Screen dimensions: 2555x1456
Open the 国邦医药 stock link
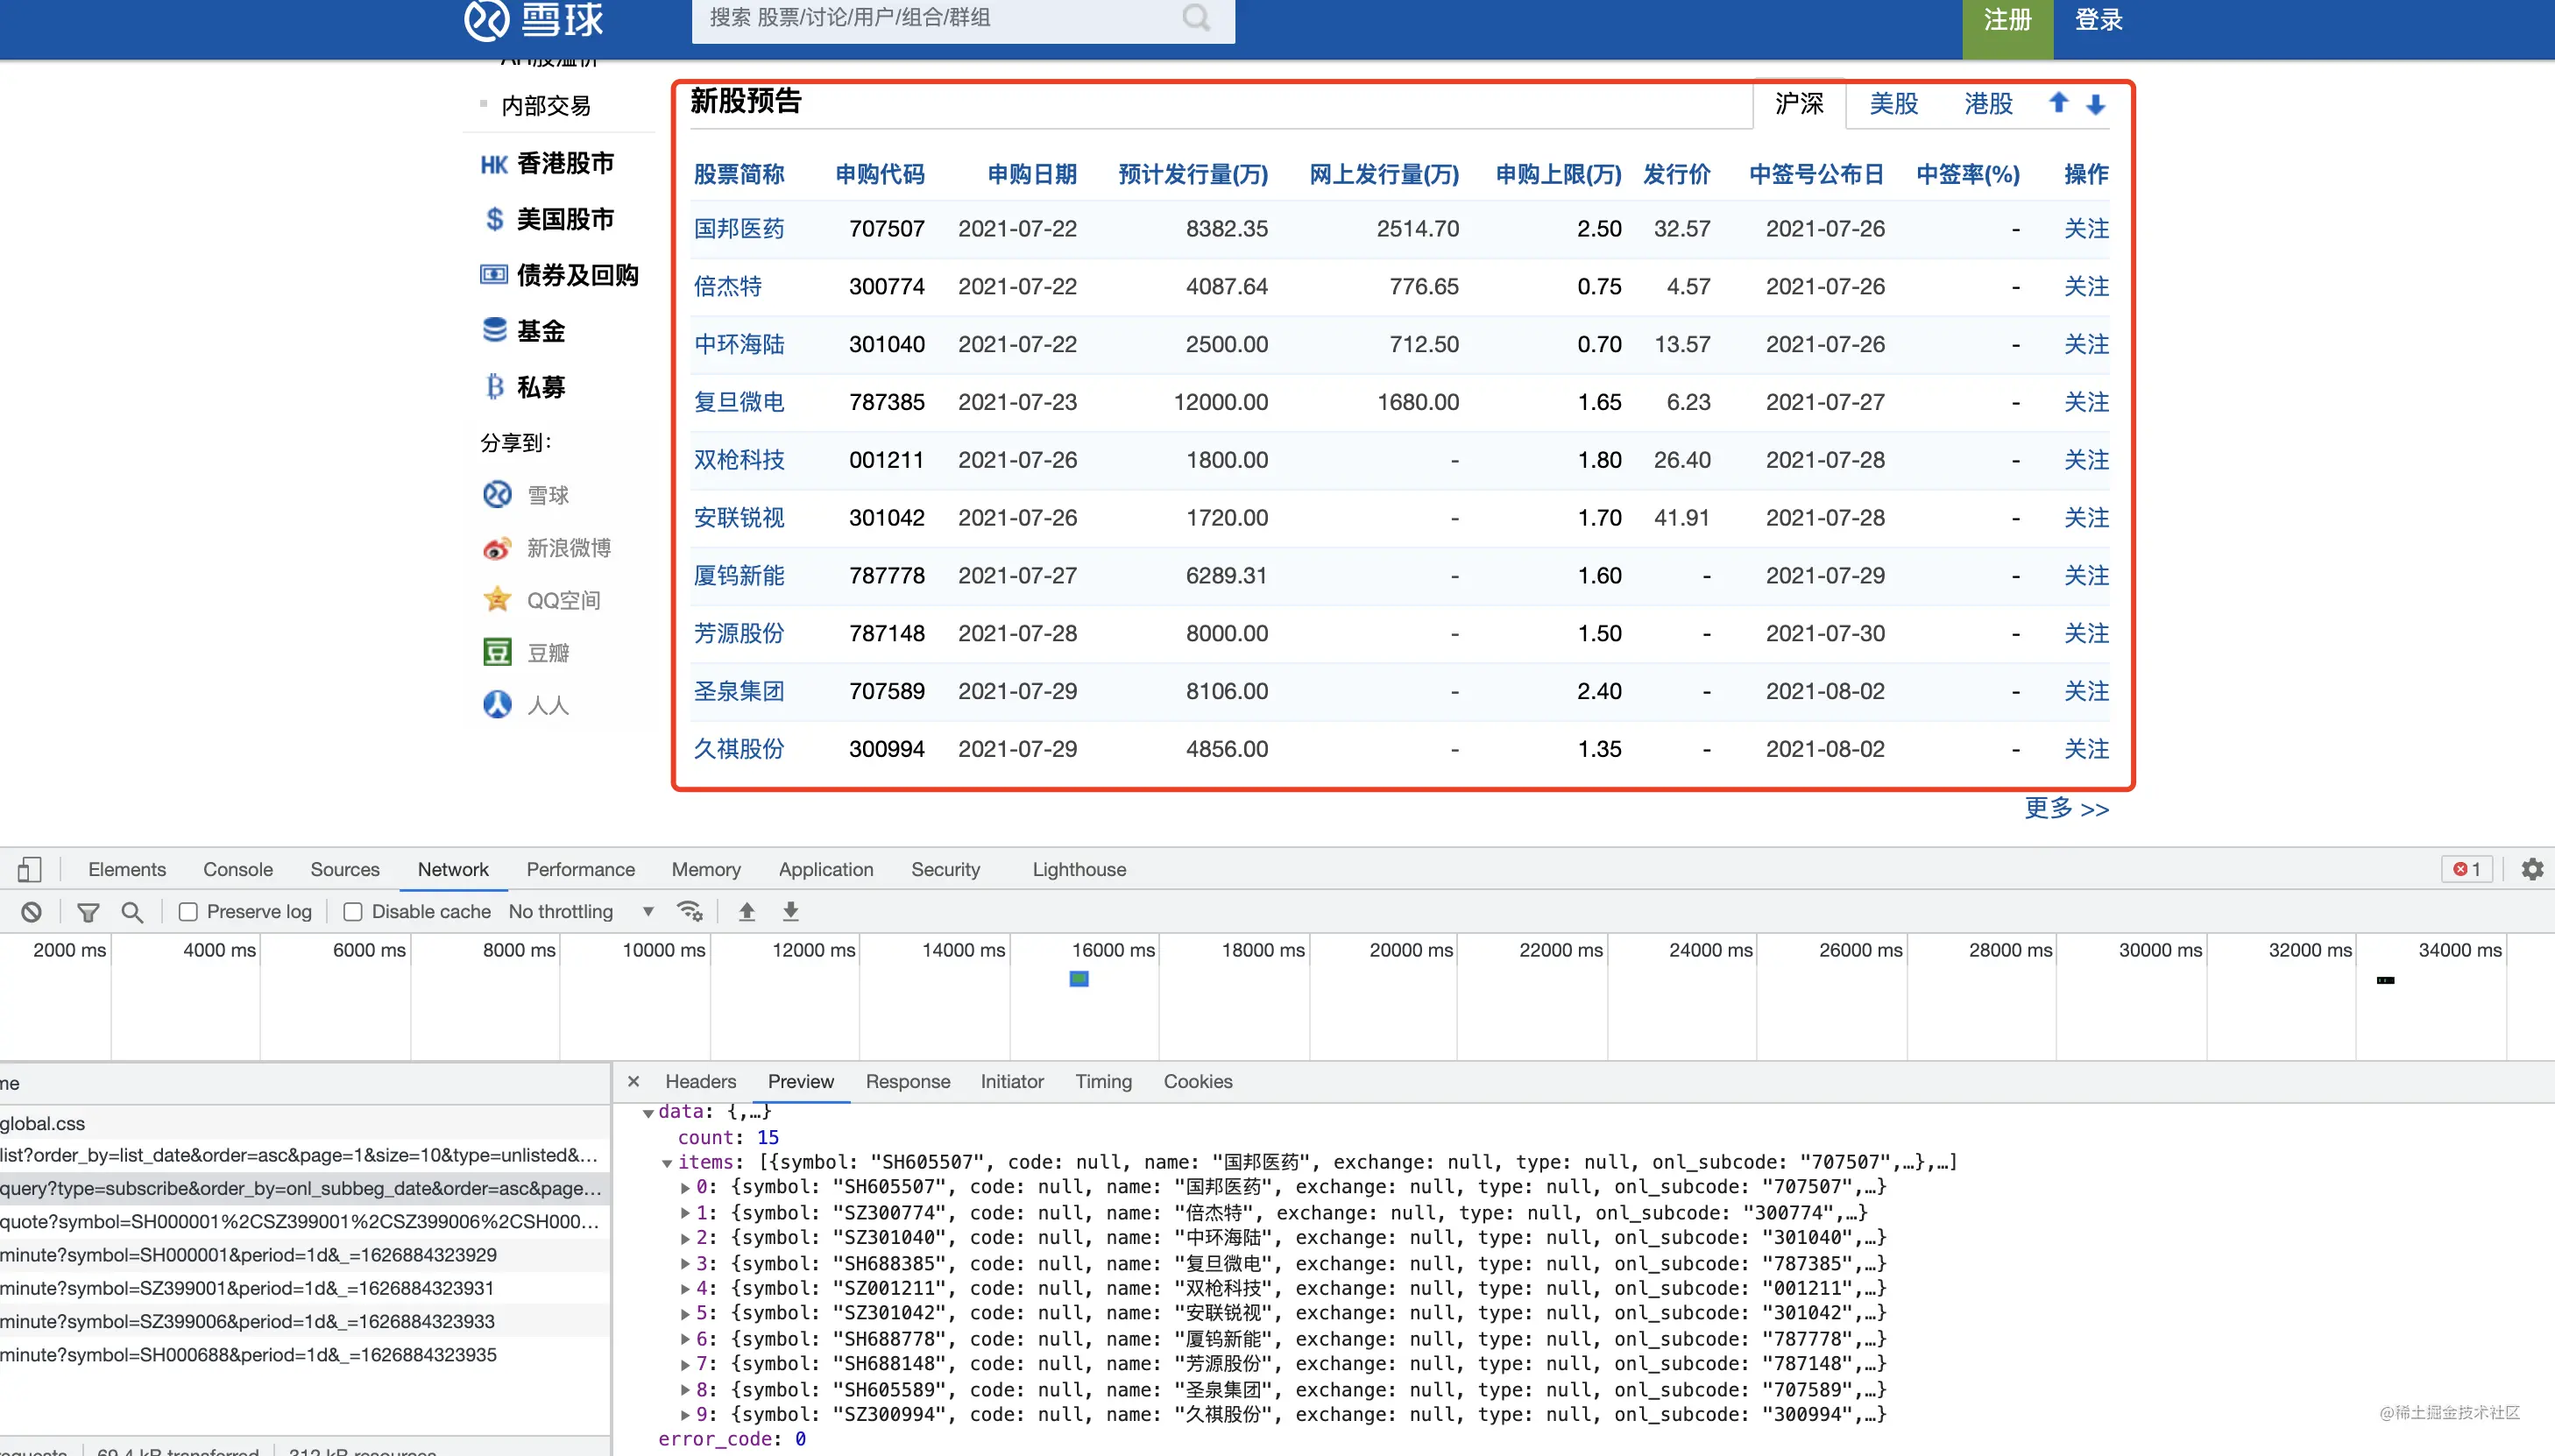coord(739,228)
